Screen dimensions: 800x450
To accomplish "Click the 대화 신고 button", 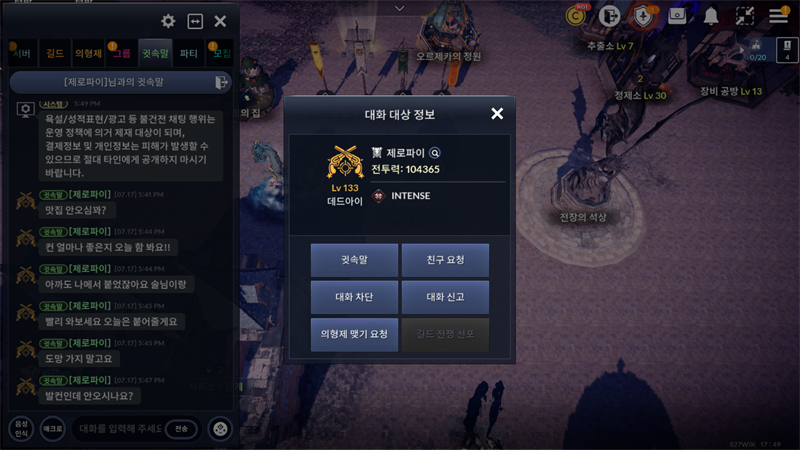I will pos(445,297).
